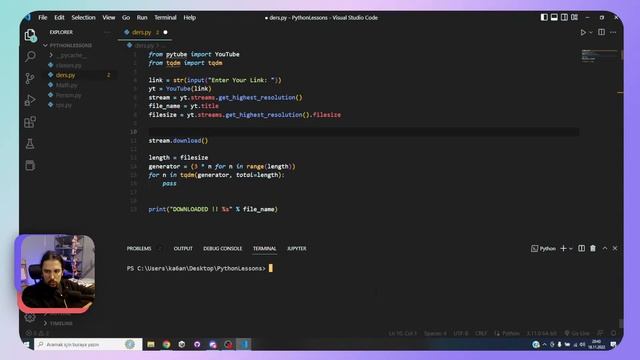Click the UTF-8 encoding in status bar
The height and width of the screenshot is (360, 640).
(461, 333)
